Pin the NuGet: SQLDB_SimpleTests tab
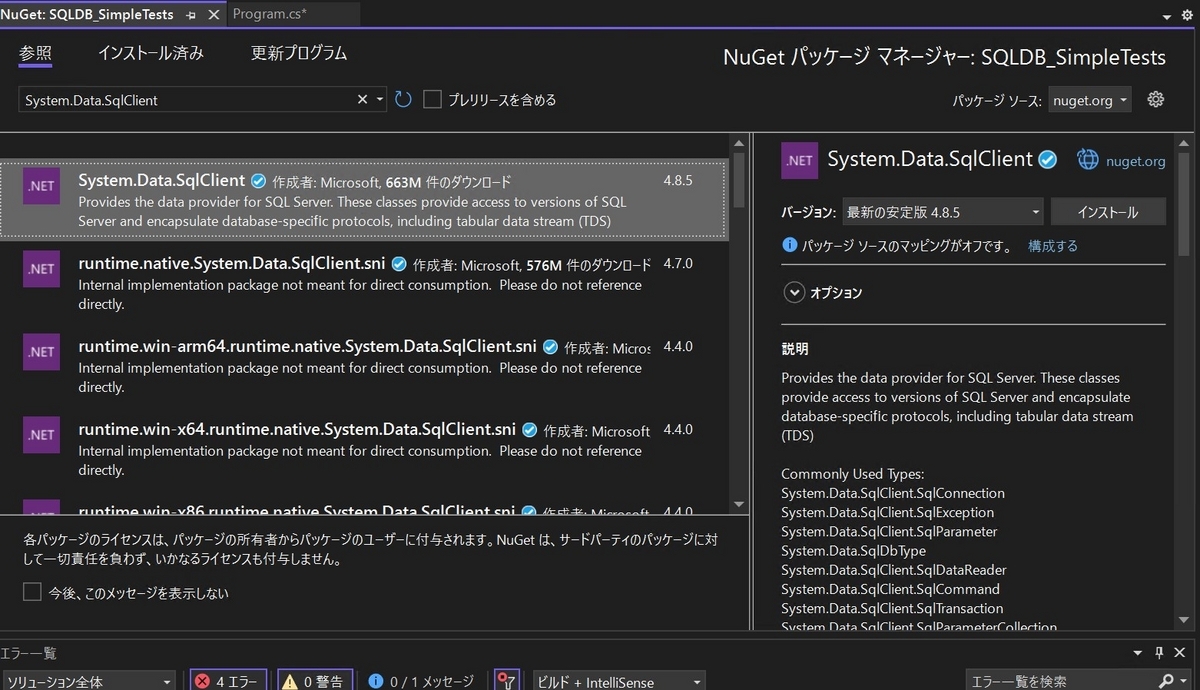The width and height of the screenshot is (1200, 690). click(191, 14)
